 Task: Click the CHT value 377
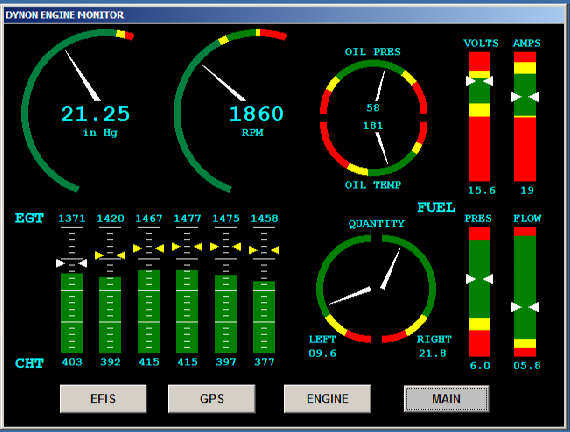[x=264, y=362]
